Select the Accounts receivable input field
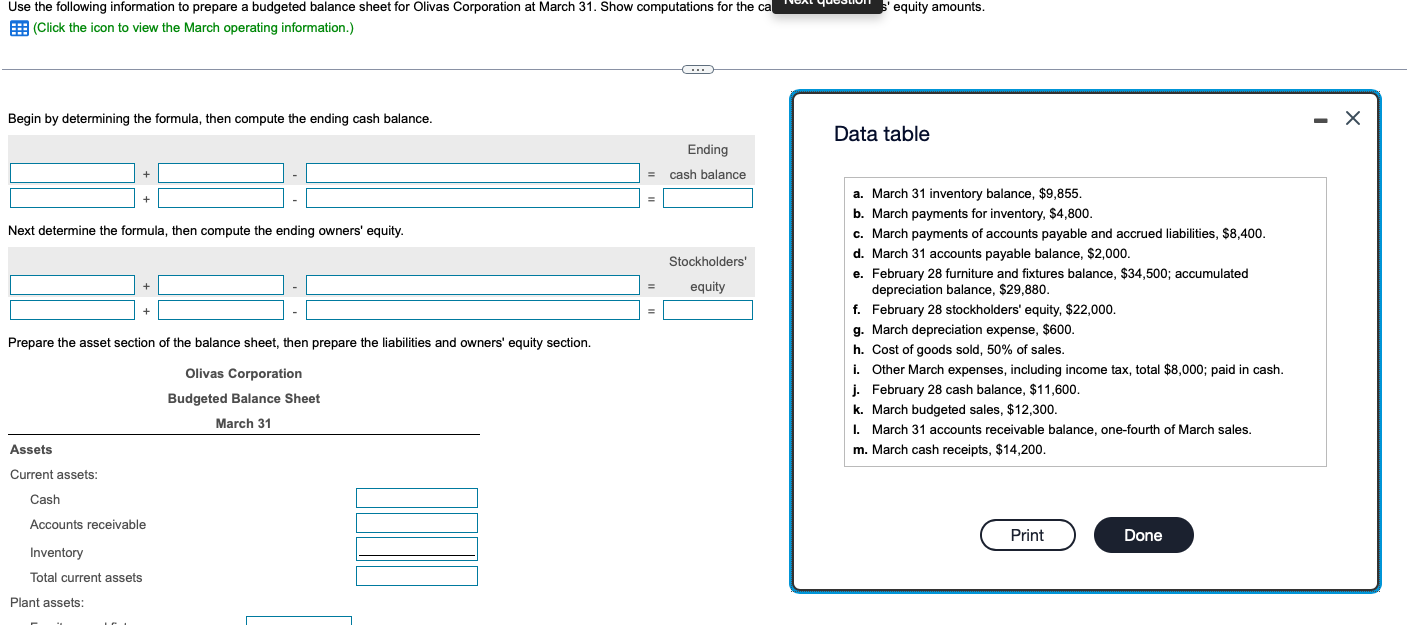This screenshot has width=1407, height=625. 416,522
